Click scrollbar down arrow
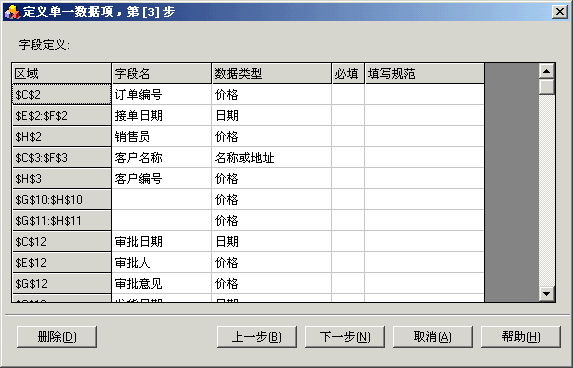The width and height of the screenshot is (573, 368). tap(547, 293)
